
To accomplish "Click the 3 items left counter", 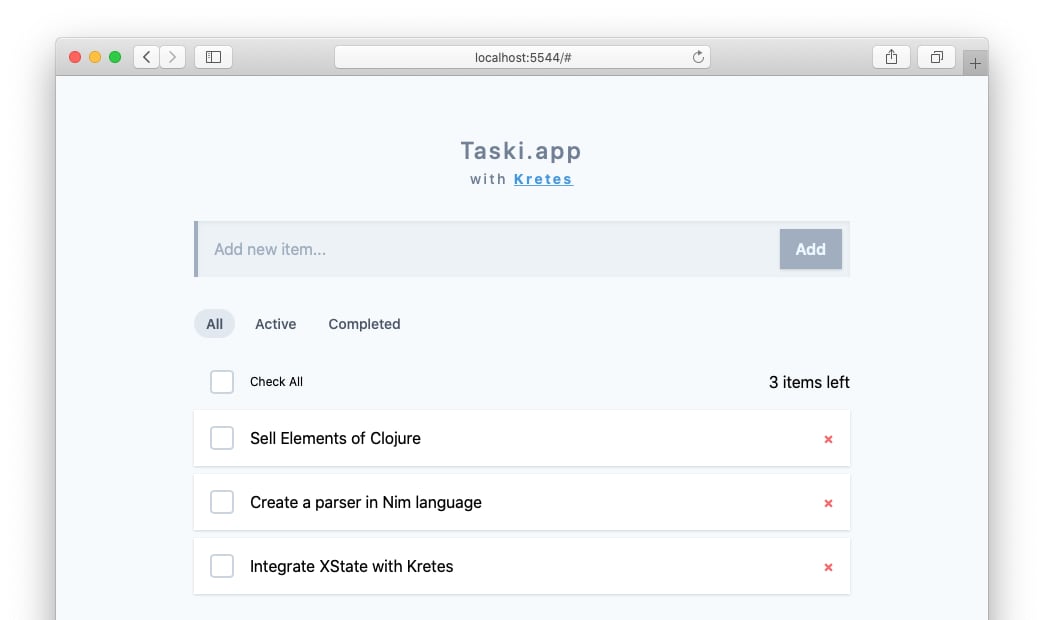I will pyautogui.click(x=809, y=382).
